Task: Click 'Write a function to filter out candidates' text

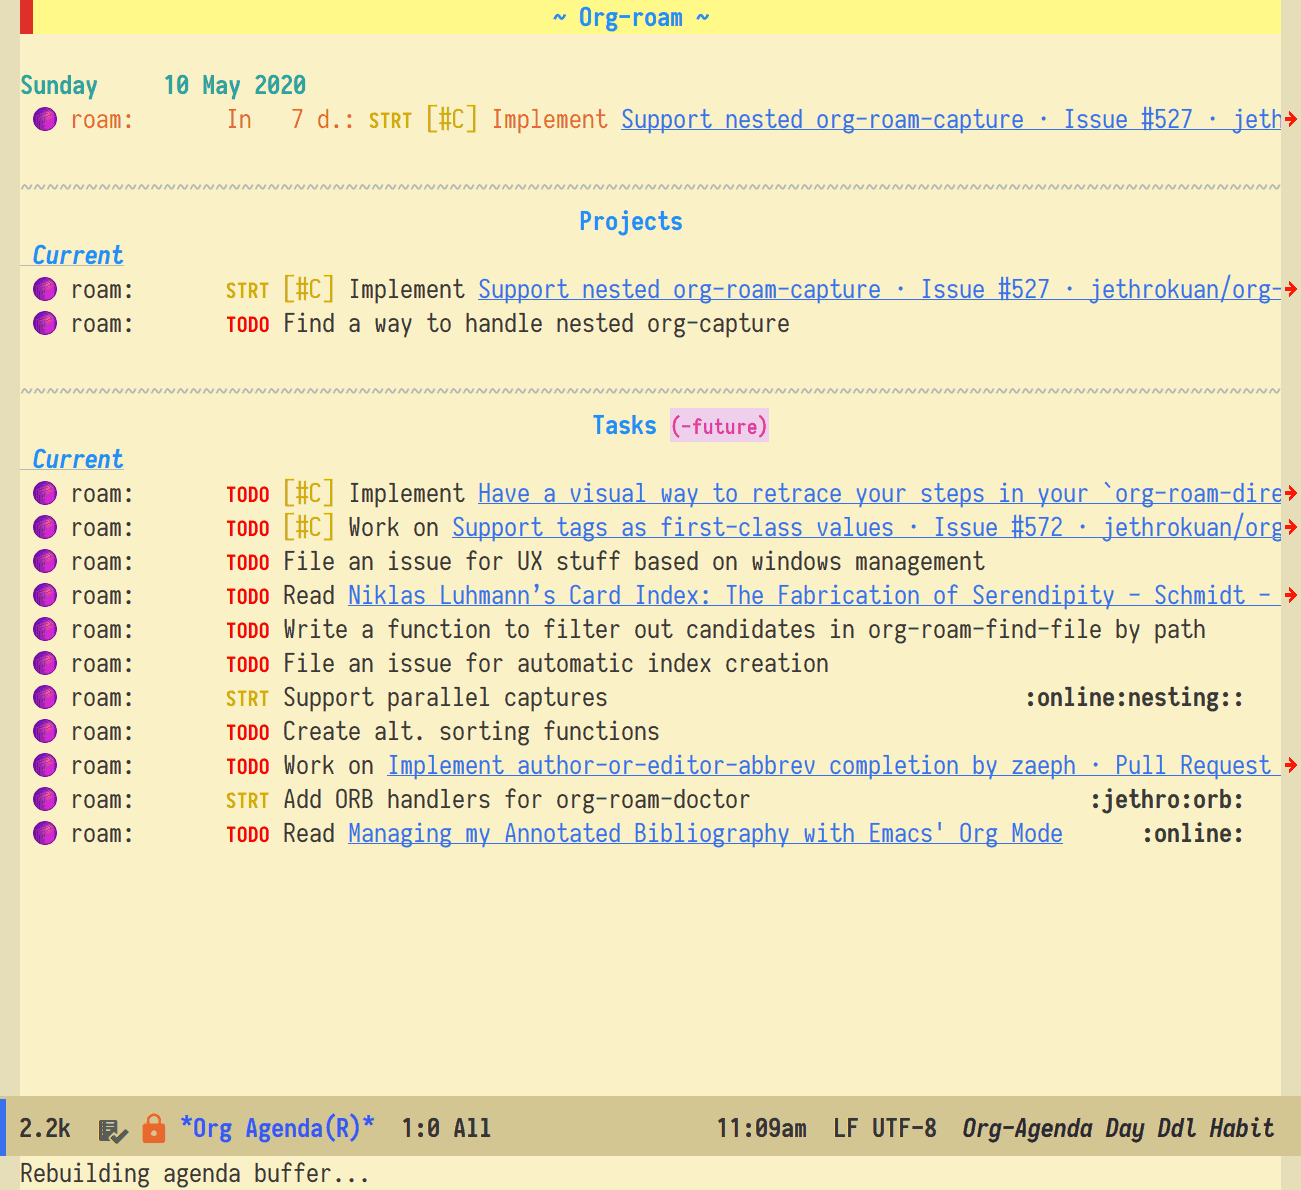Action: 745,630
